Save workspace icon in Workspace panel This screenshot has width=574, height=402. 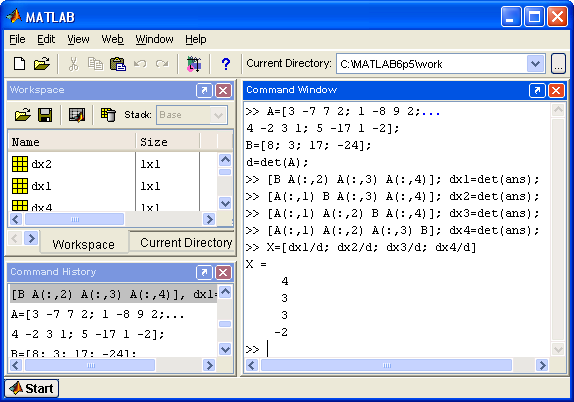point(45,115)
